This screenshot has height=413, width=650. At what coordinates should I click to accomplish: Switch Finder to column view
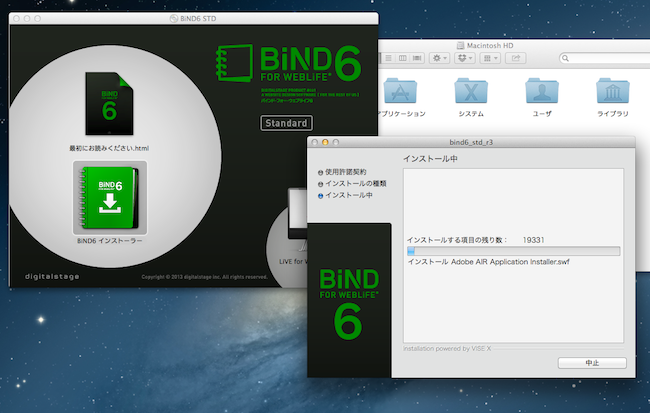(403, 58)
